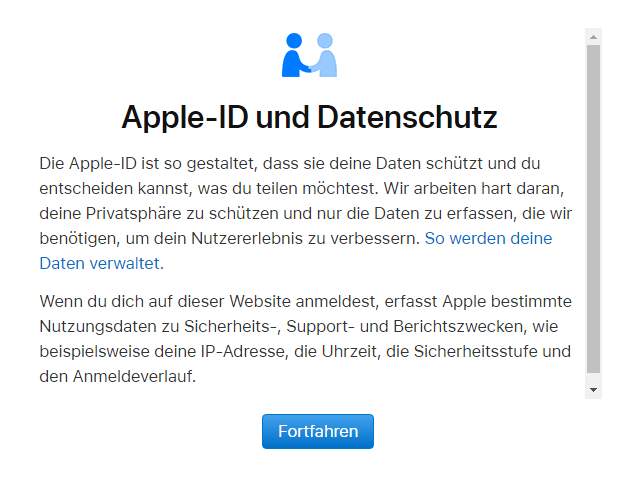Click the word "Datenschutz" in the heading
This screenshot has height=477, width=617.
(x=405, y=117)
